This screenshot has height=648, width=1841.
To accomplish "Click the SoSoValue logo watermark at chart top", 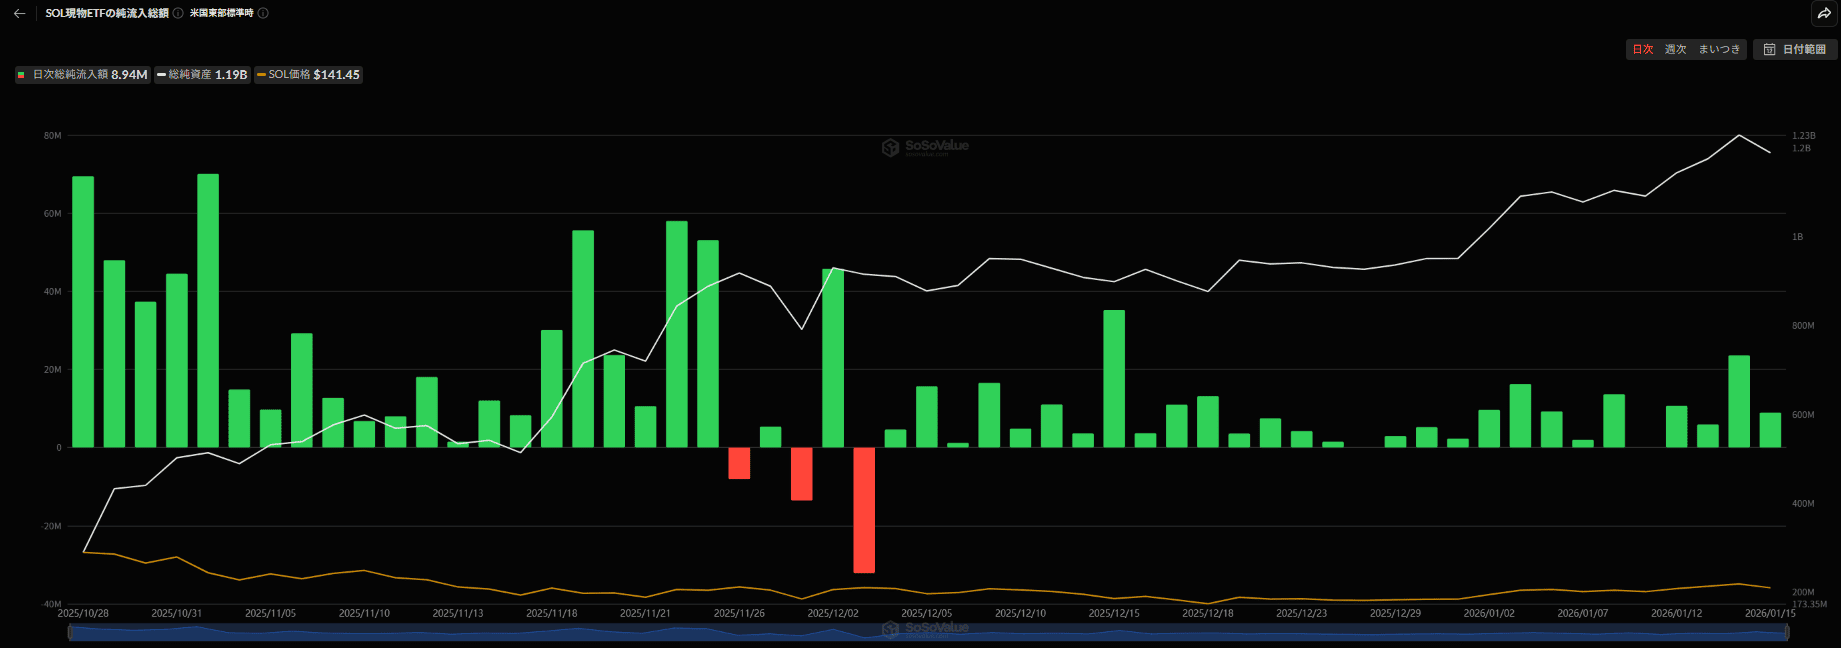I will pos(925,147).
